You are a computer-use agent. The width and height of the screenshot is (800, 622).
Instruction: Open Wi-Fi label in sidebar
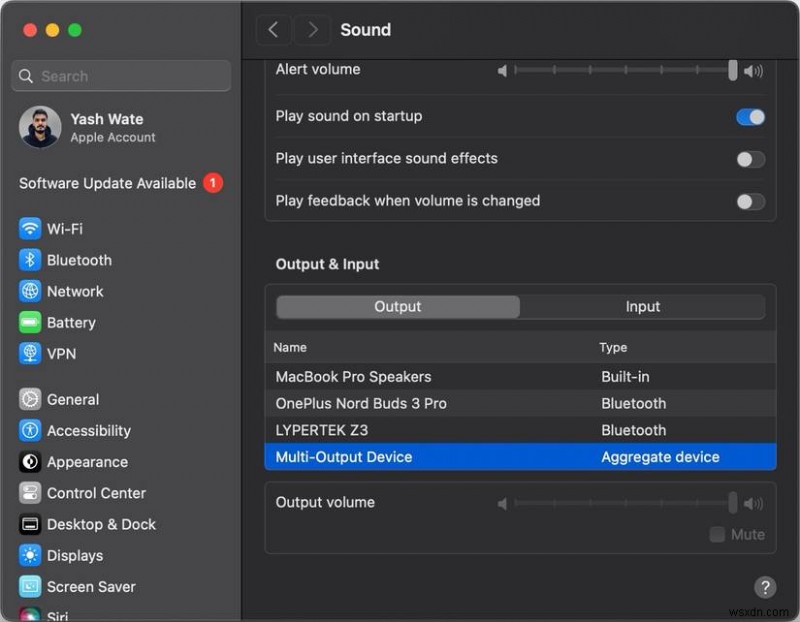[x=65, y=229]
